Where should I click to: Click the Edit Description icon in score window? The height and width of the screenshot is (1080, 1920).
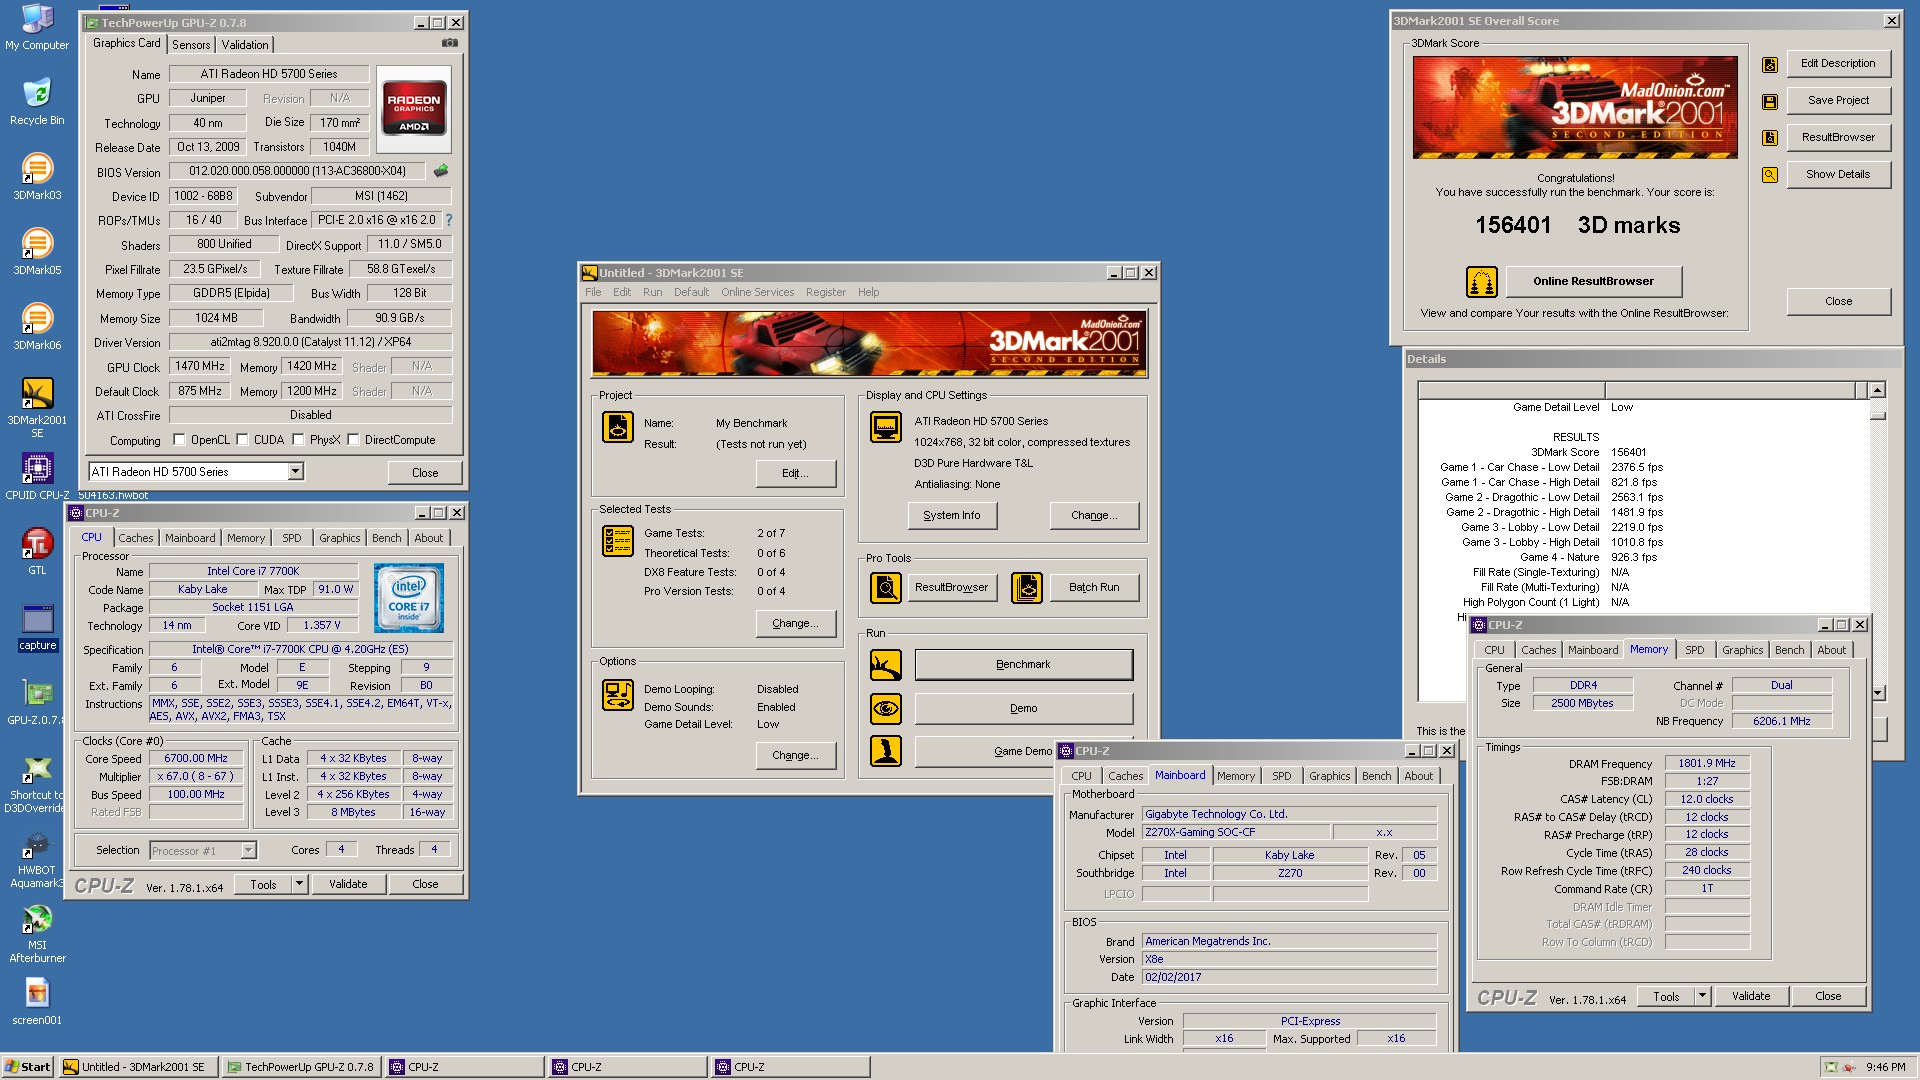click(x=1770, y=64)
